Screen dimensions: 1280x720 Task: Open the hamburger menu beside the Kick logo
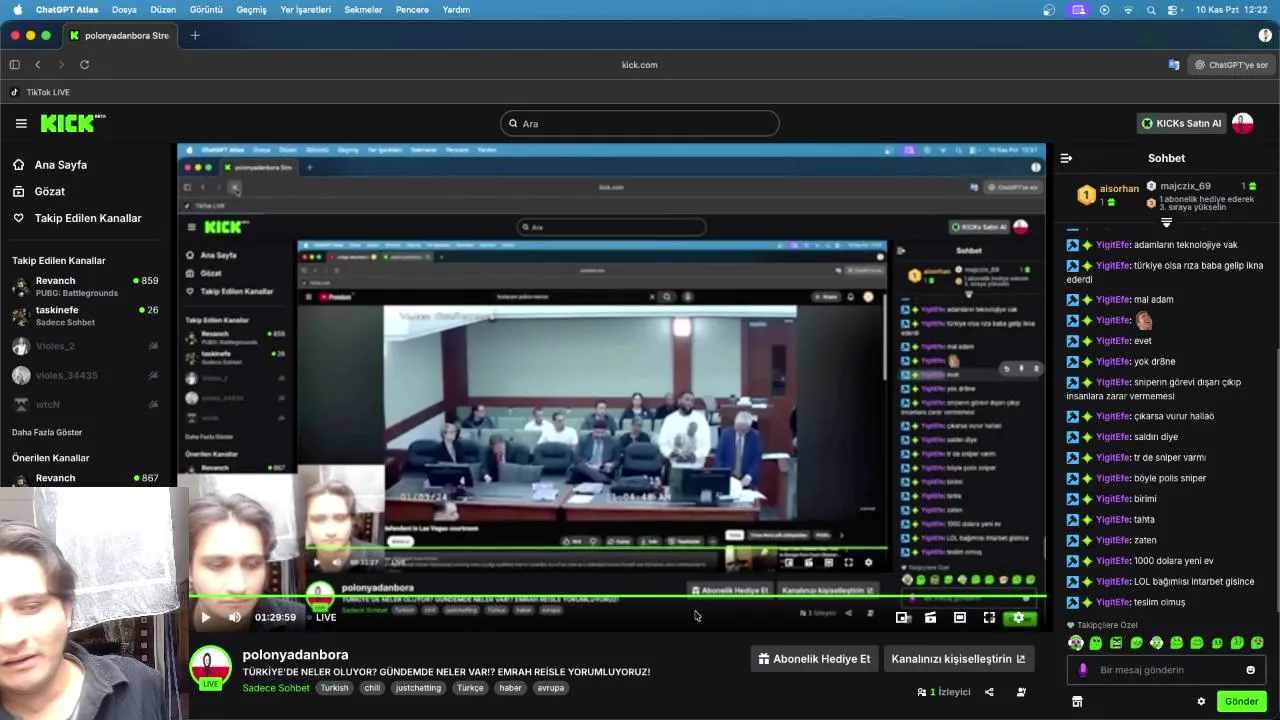(21, 123)
